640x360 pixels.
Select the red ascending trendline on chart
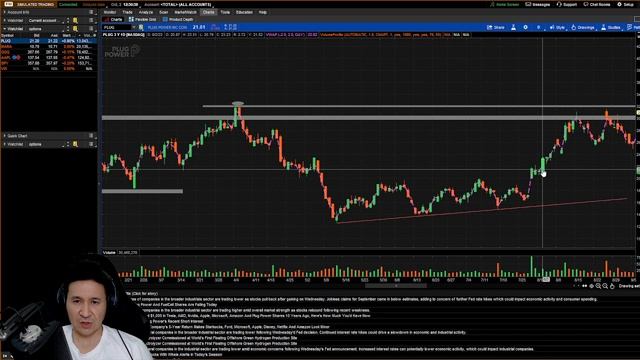coord(482,211)
